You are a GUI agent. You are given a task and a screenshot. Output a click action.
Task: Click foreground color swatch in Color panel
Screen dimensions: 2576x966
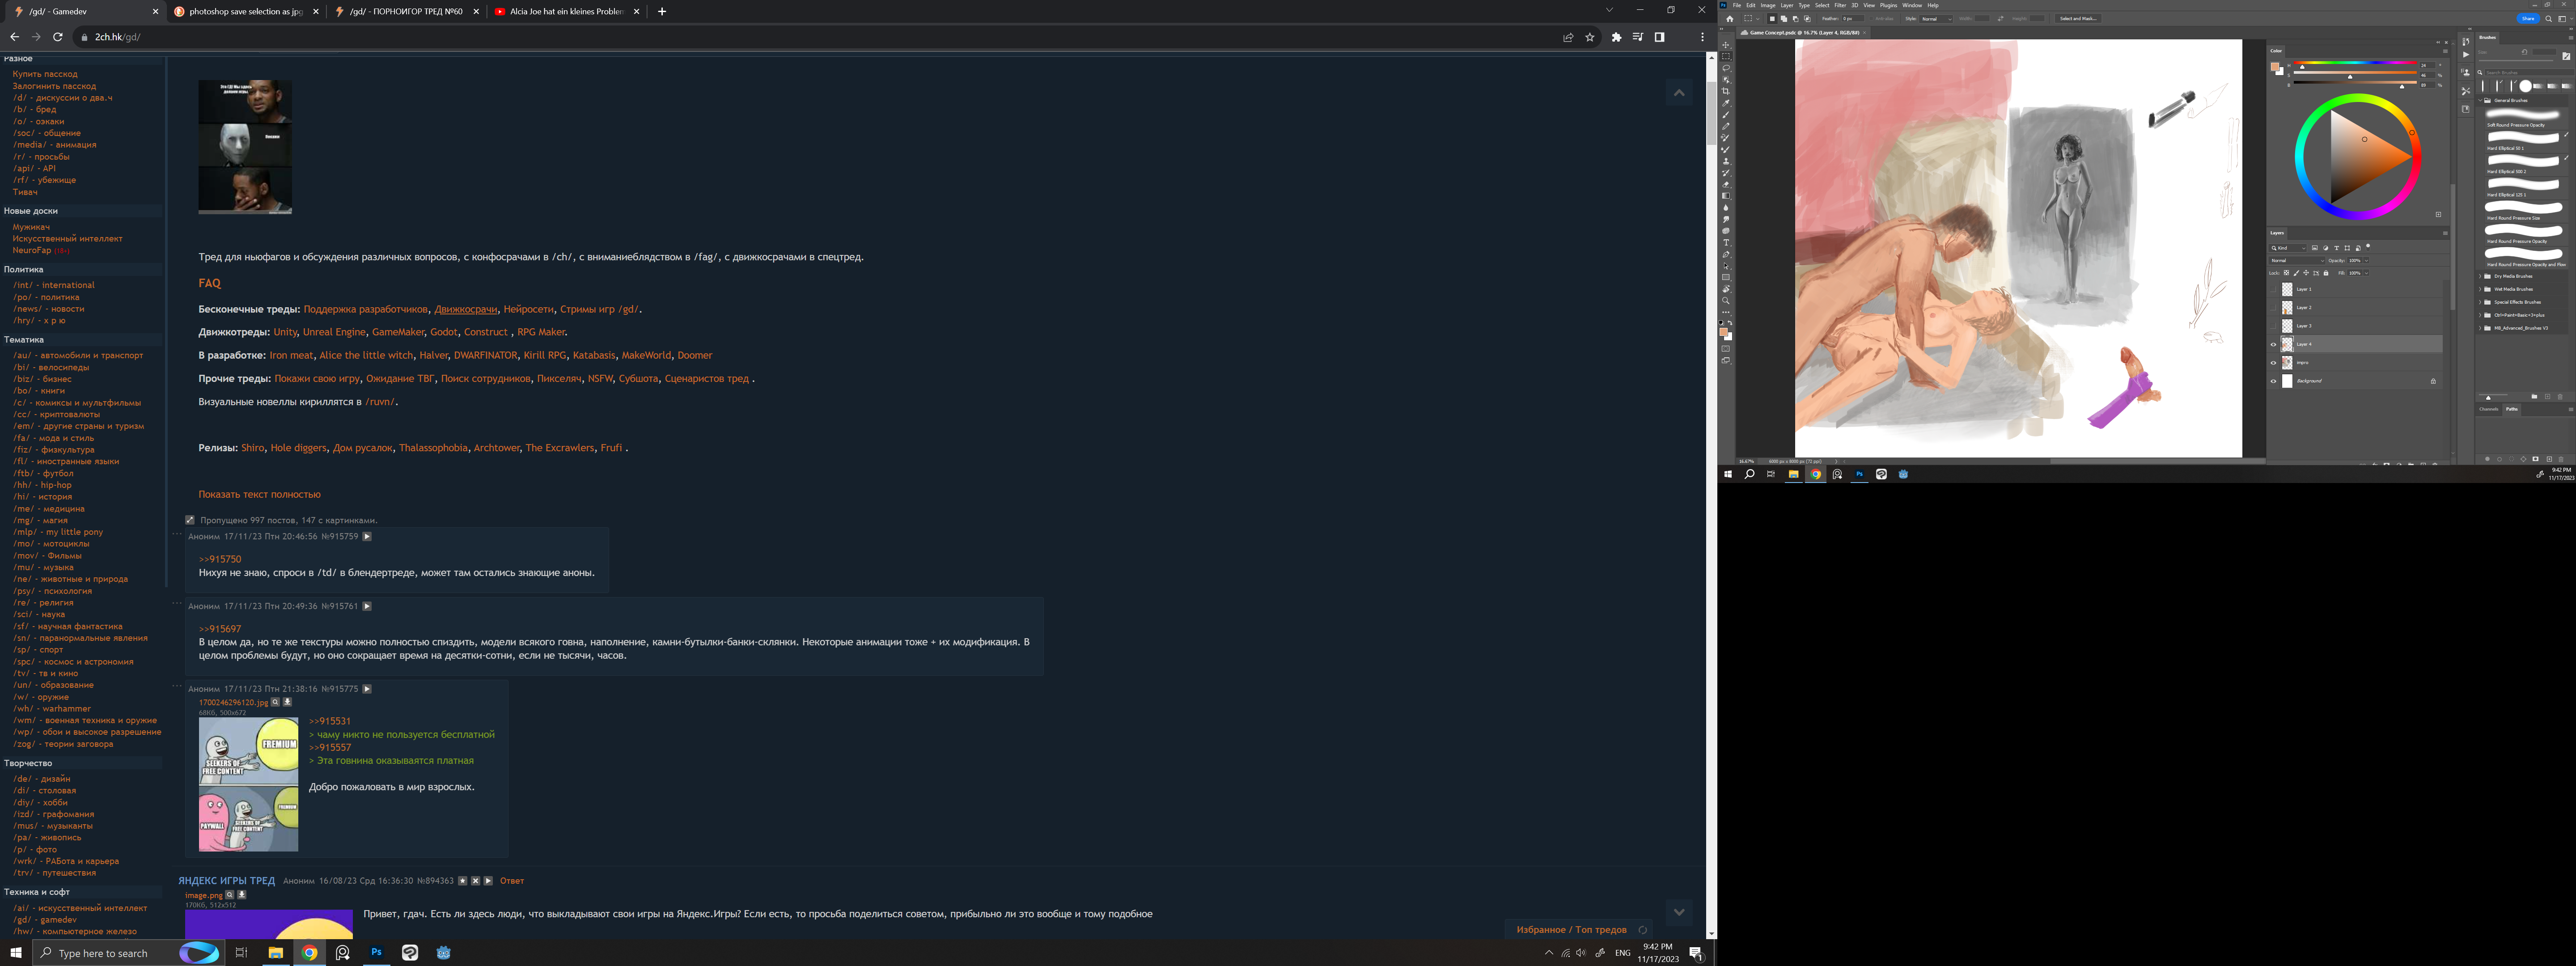click(2275, 67)
